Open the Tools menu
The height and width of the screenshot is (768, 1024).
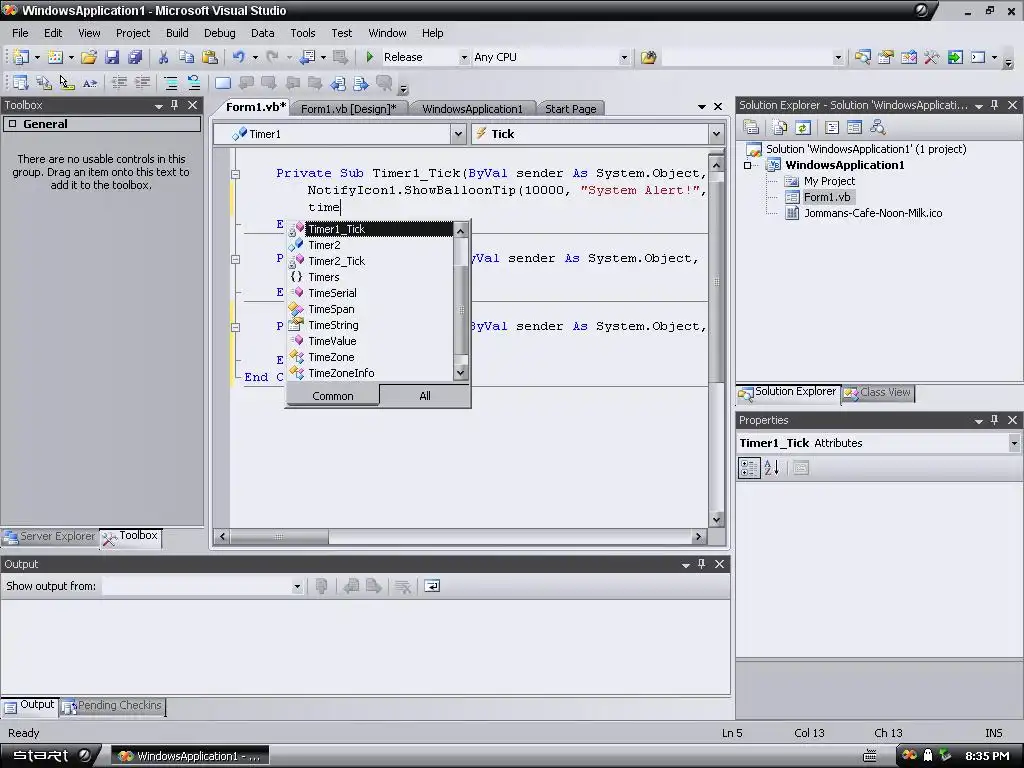[x=302, y=33]
